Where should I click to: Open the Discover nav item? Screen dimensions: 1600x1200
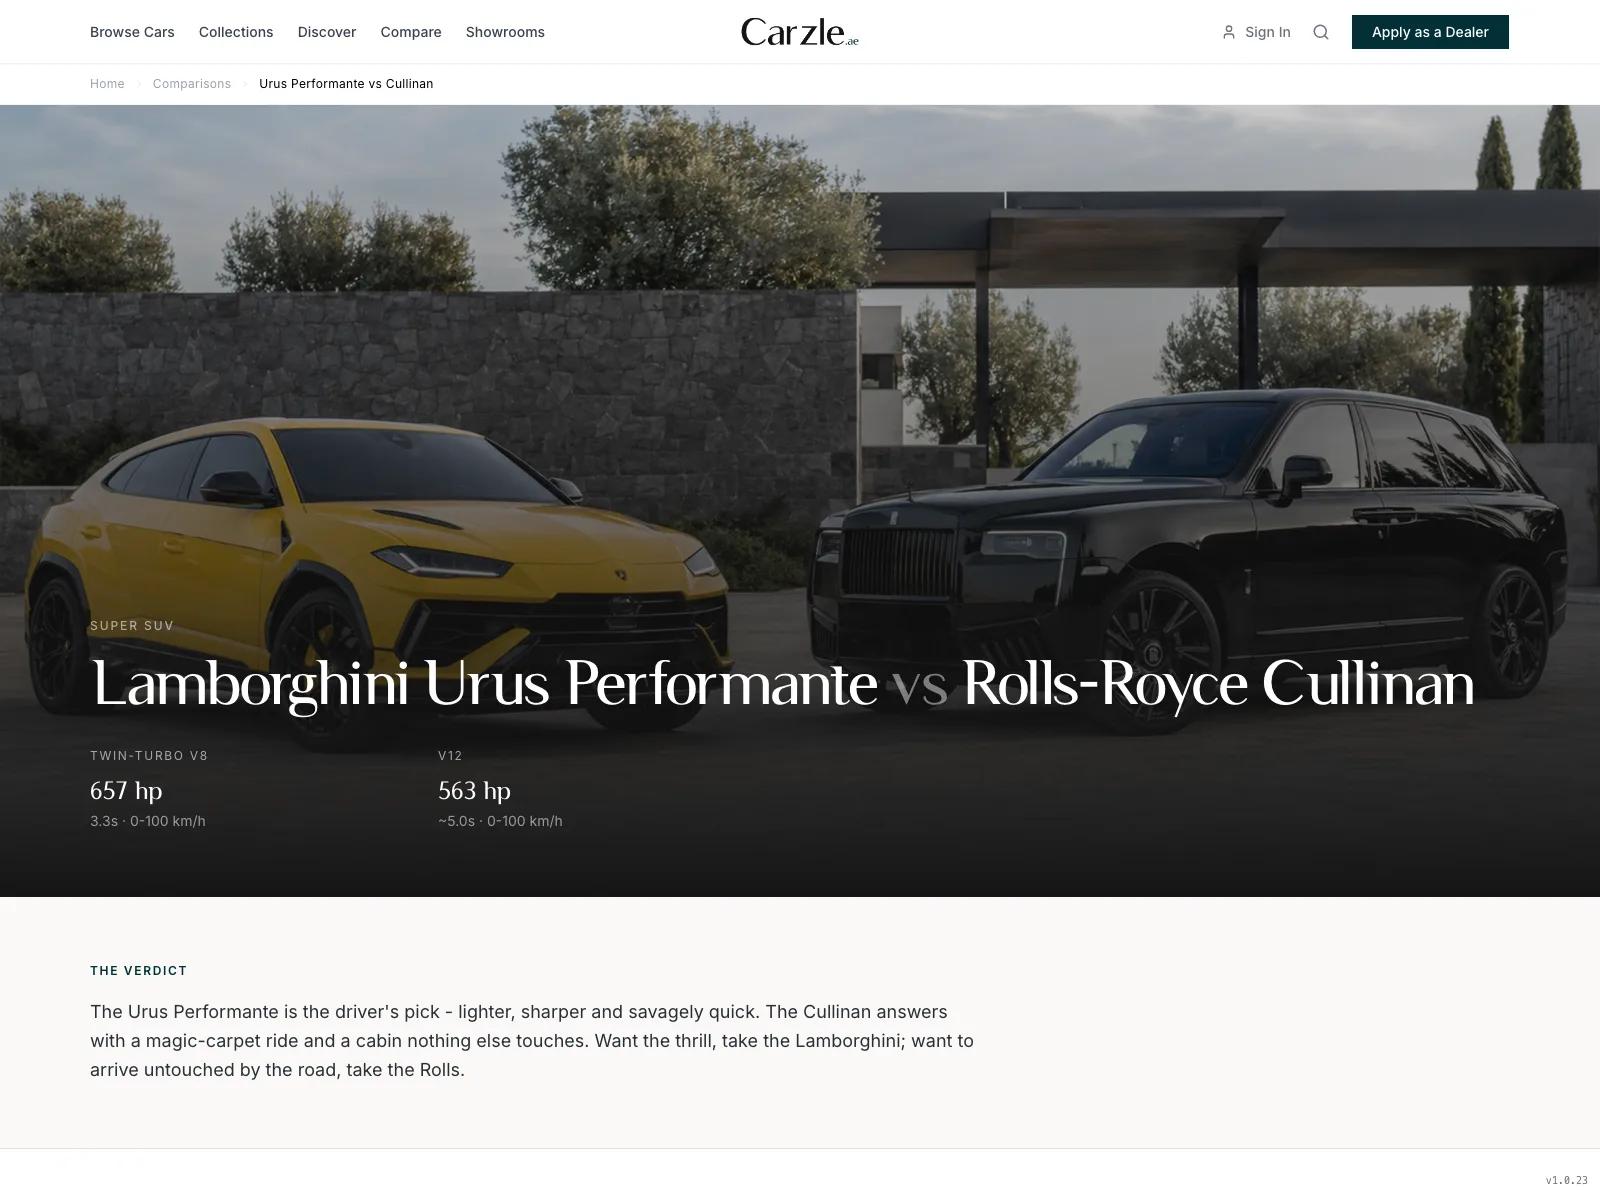pyautogui.click(x=327, y=32)
